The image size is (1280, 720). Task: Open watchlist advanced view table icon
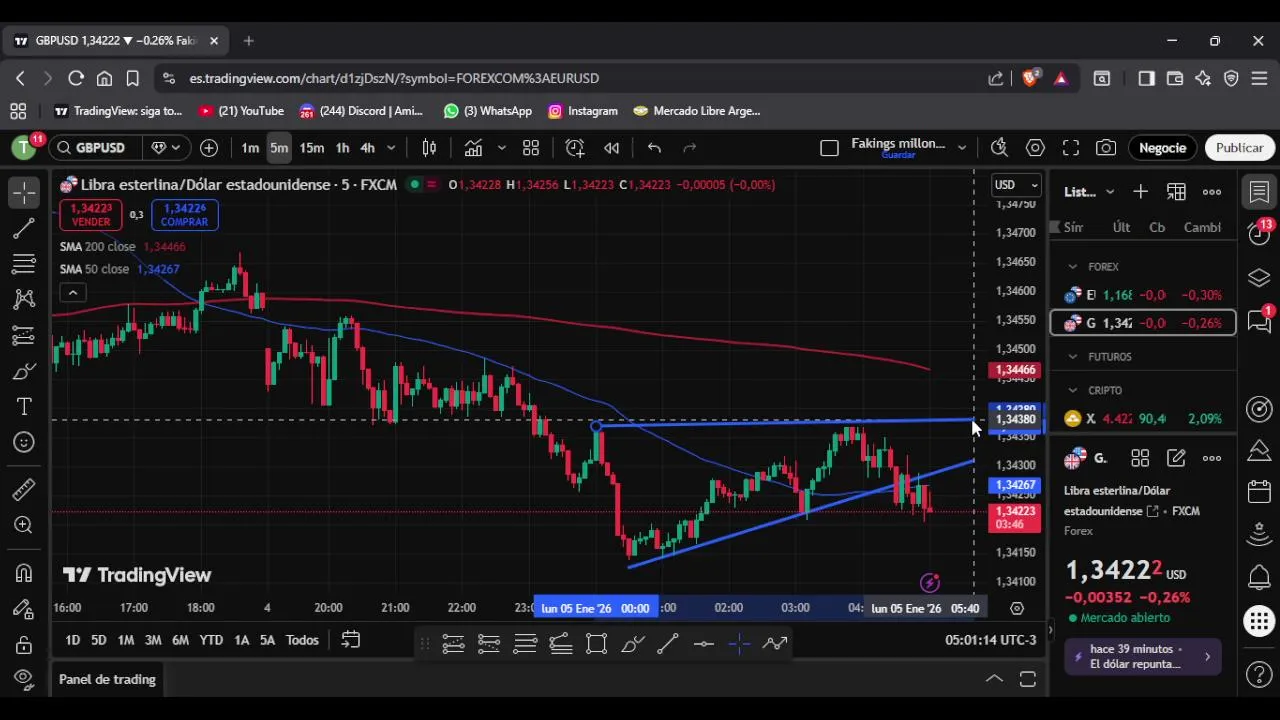[x=1176, y=192]
